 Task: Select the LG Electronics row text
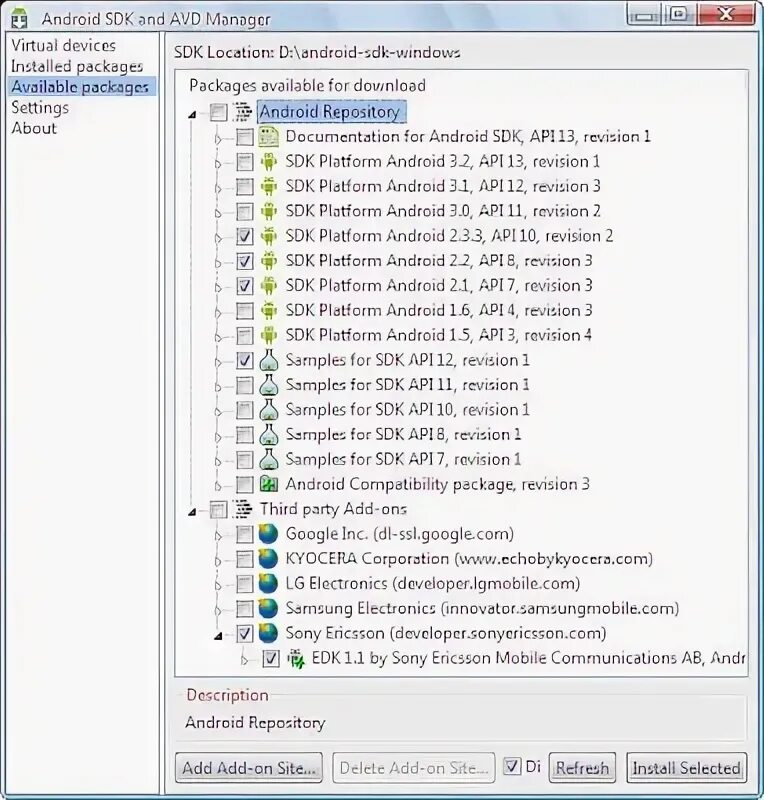pos(433,584)
